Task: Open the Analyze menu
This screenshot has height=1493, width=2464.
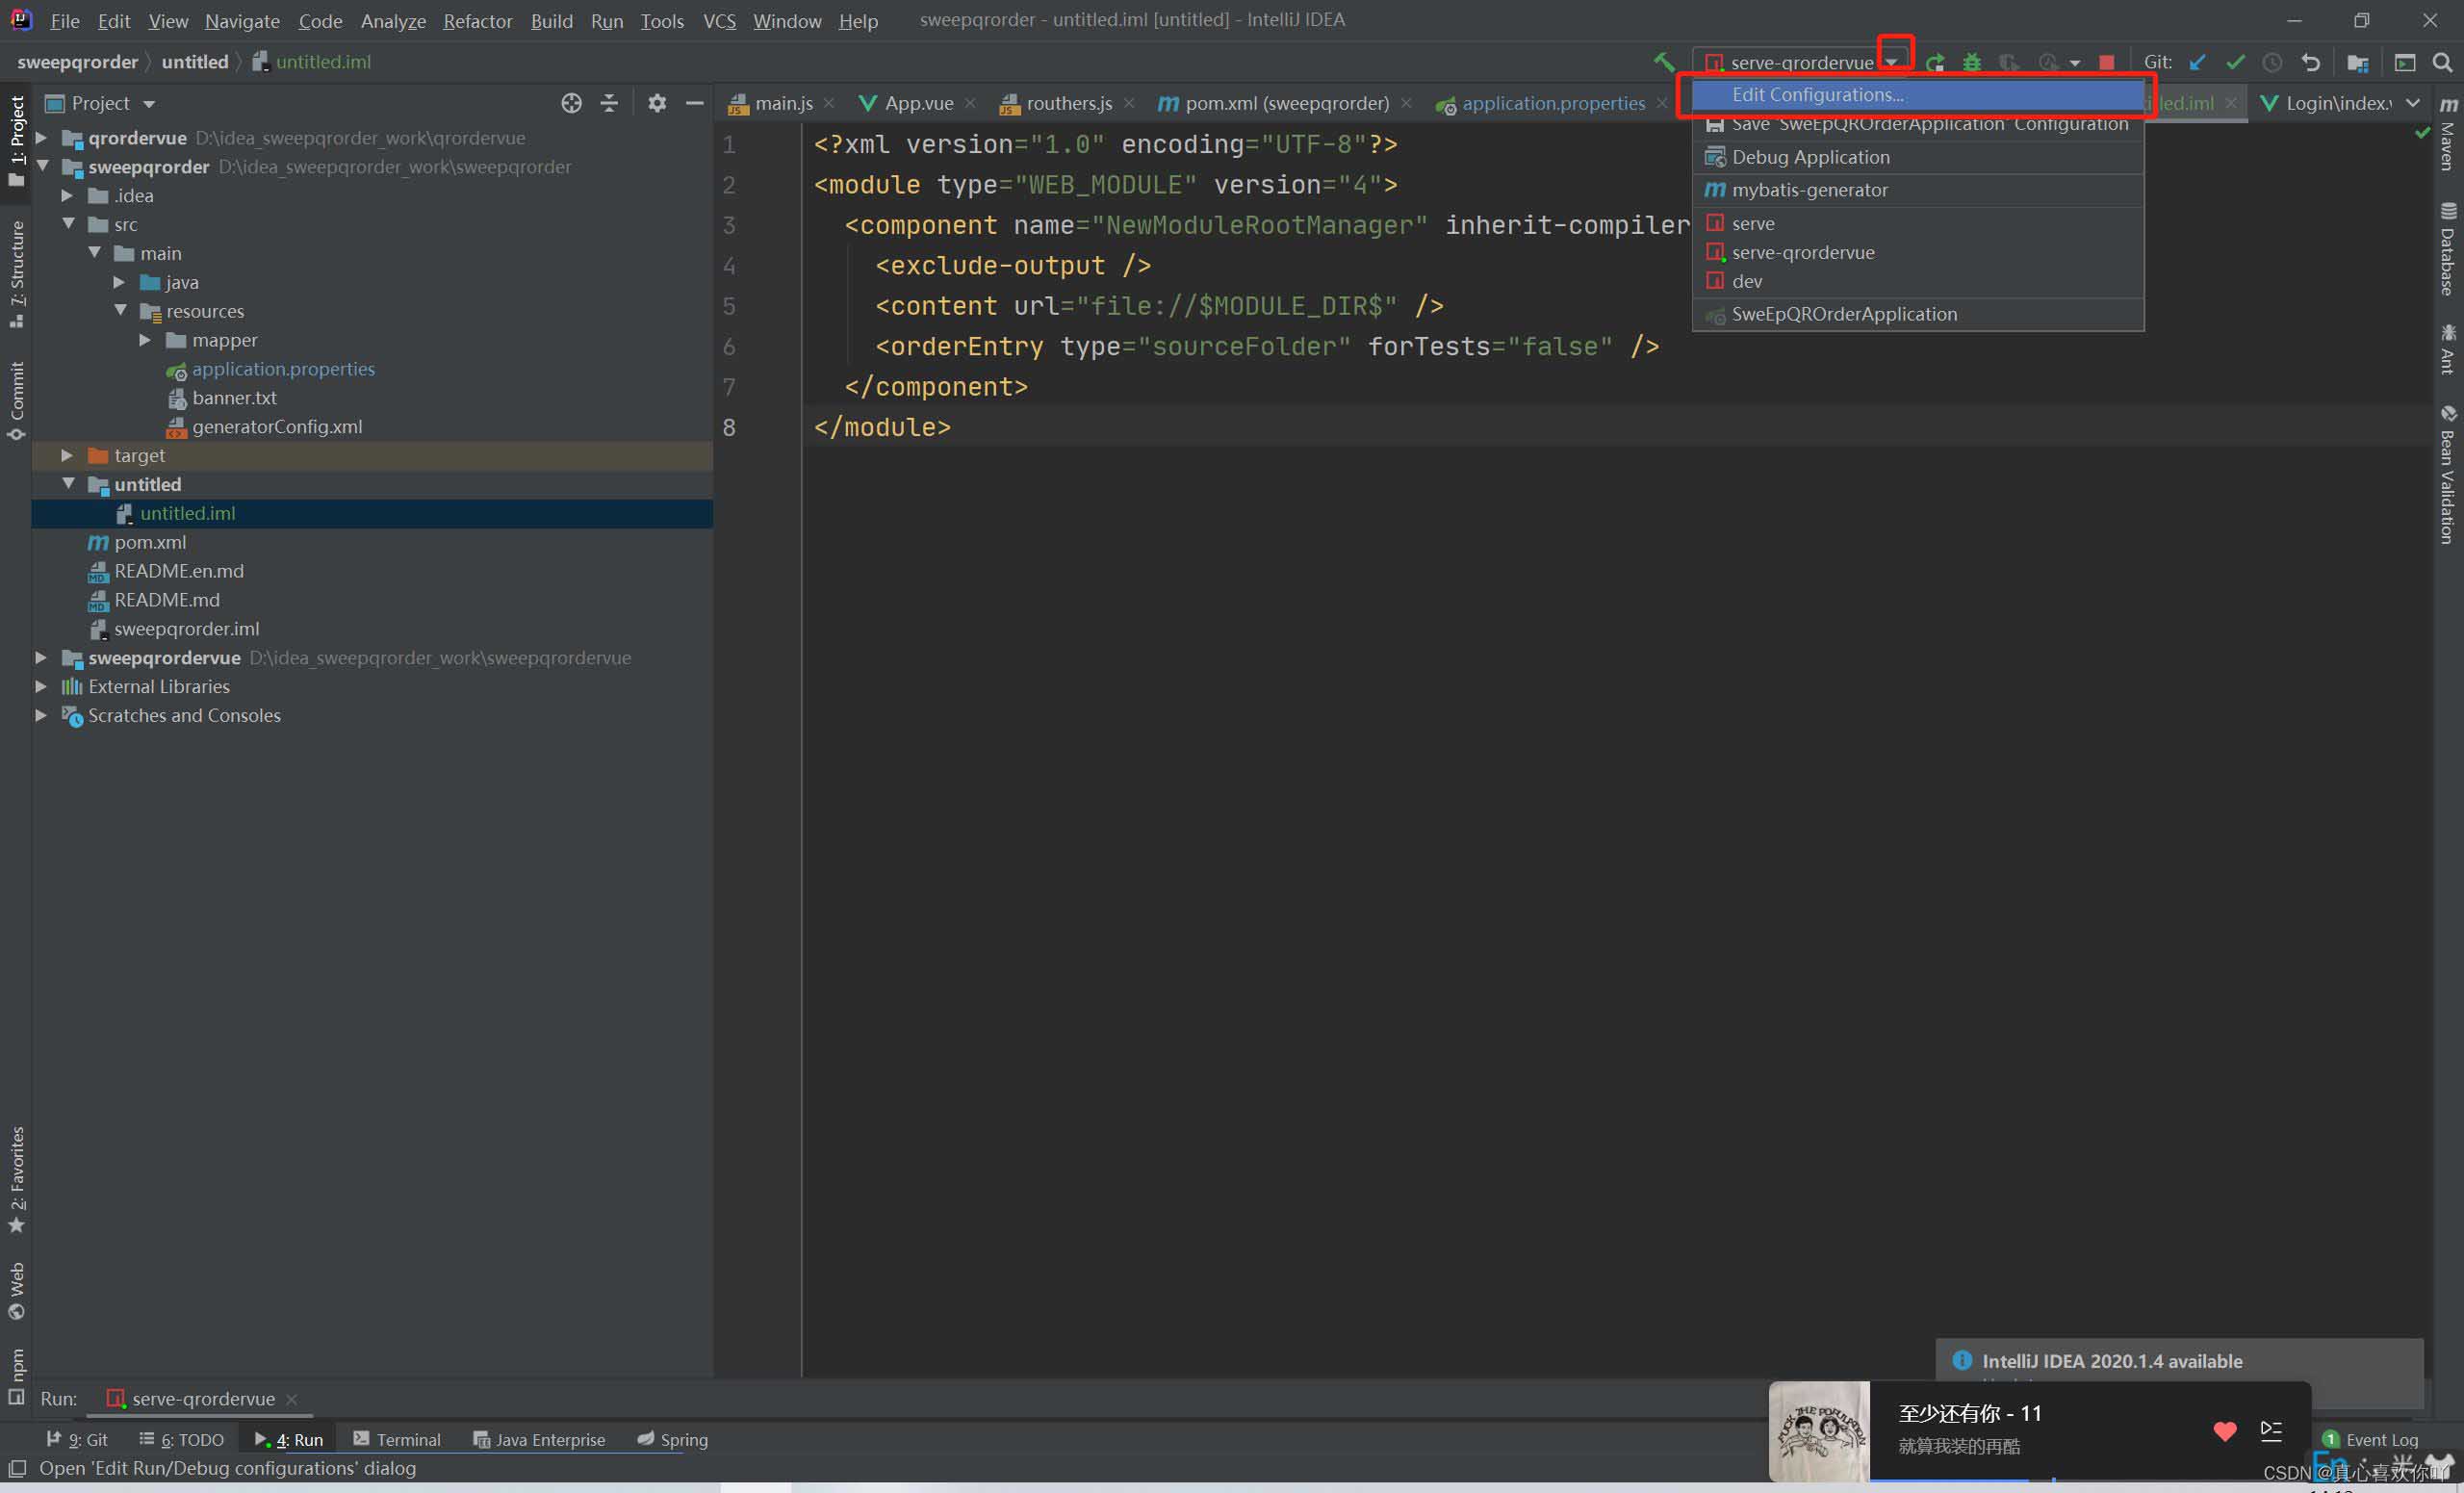Action: [393, 20]
